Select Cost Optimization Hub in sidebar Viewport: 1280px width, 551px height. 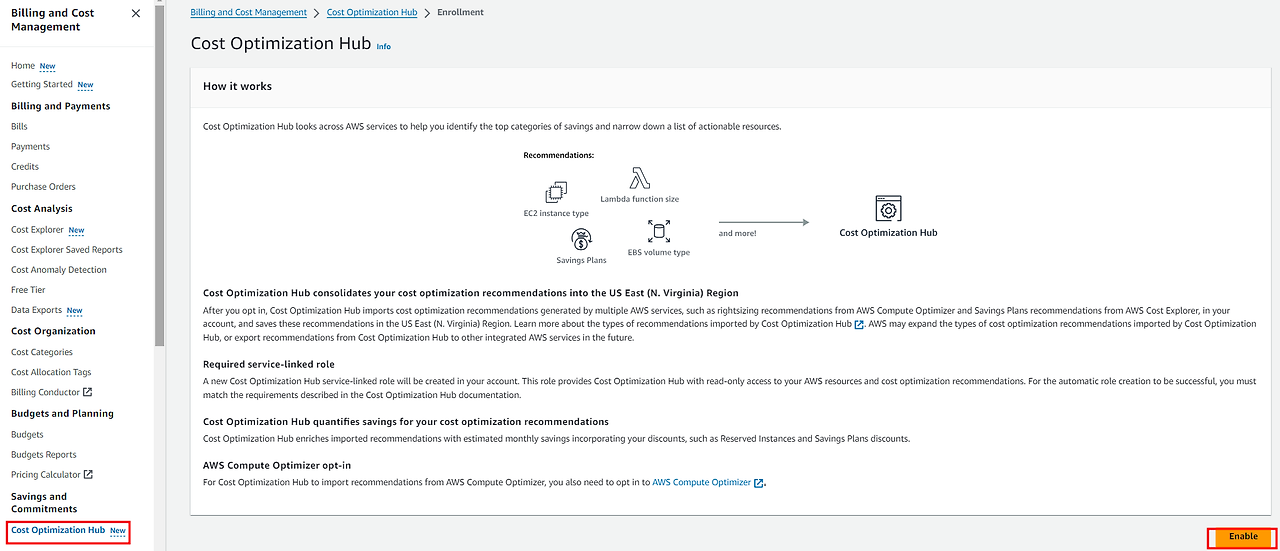58,530
